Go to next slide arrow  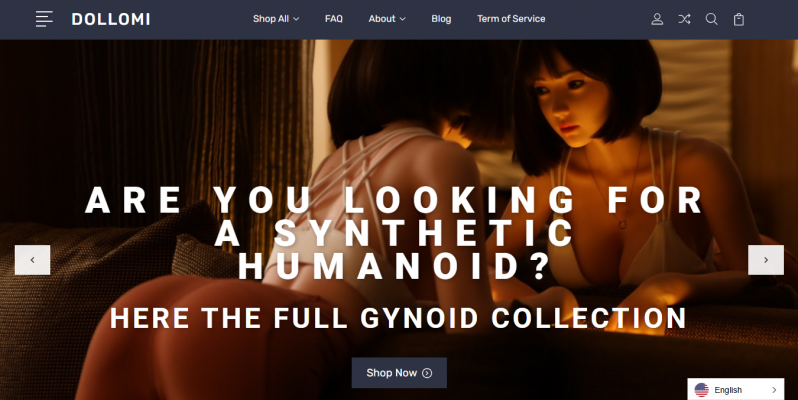click(x=766, y=260)
